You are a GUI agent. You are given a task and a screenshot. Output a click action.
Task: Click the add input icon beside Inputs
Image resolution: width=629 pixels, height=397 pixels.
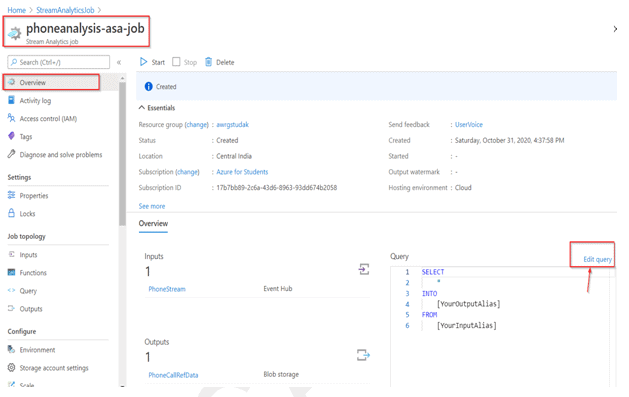click(364, 269)
